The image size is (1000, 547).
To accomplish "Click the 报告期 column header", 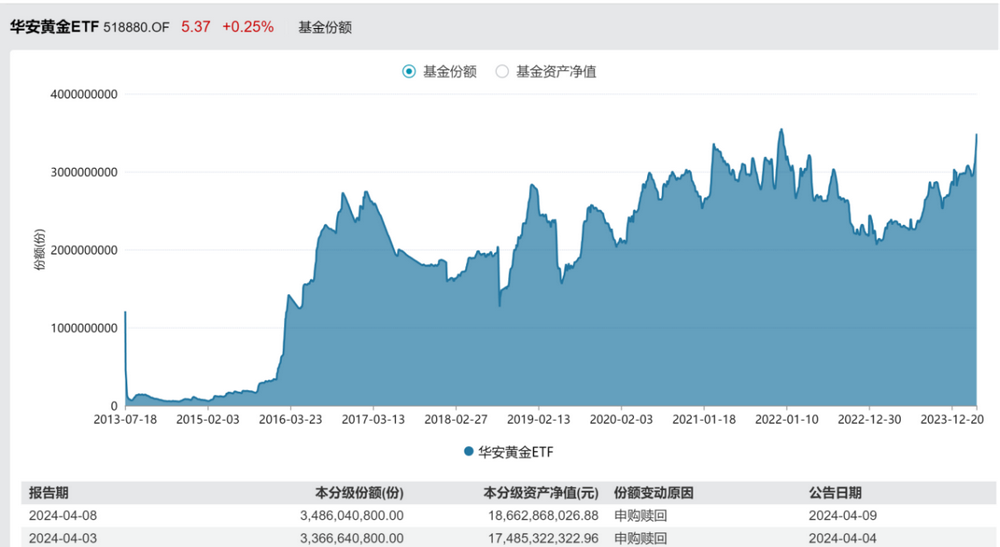I will coord(48,493).
